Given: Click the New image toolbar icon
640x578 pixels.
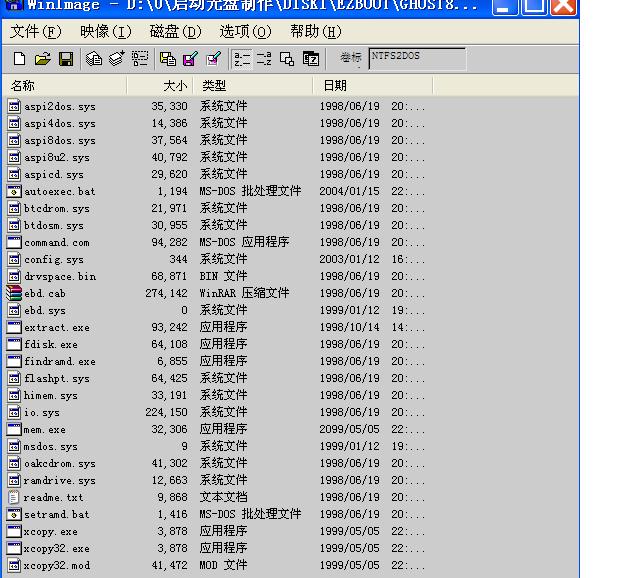Looking at the screenshot, I should pyautogui.click(x=20, y=59).
